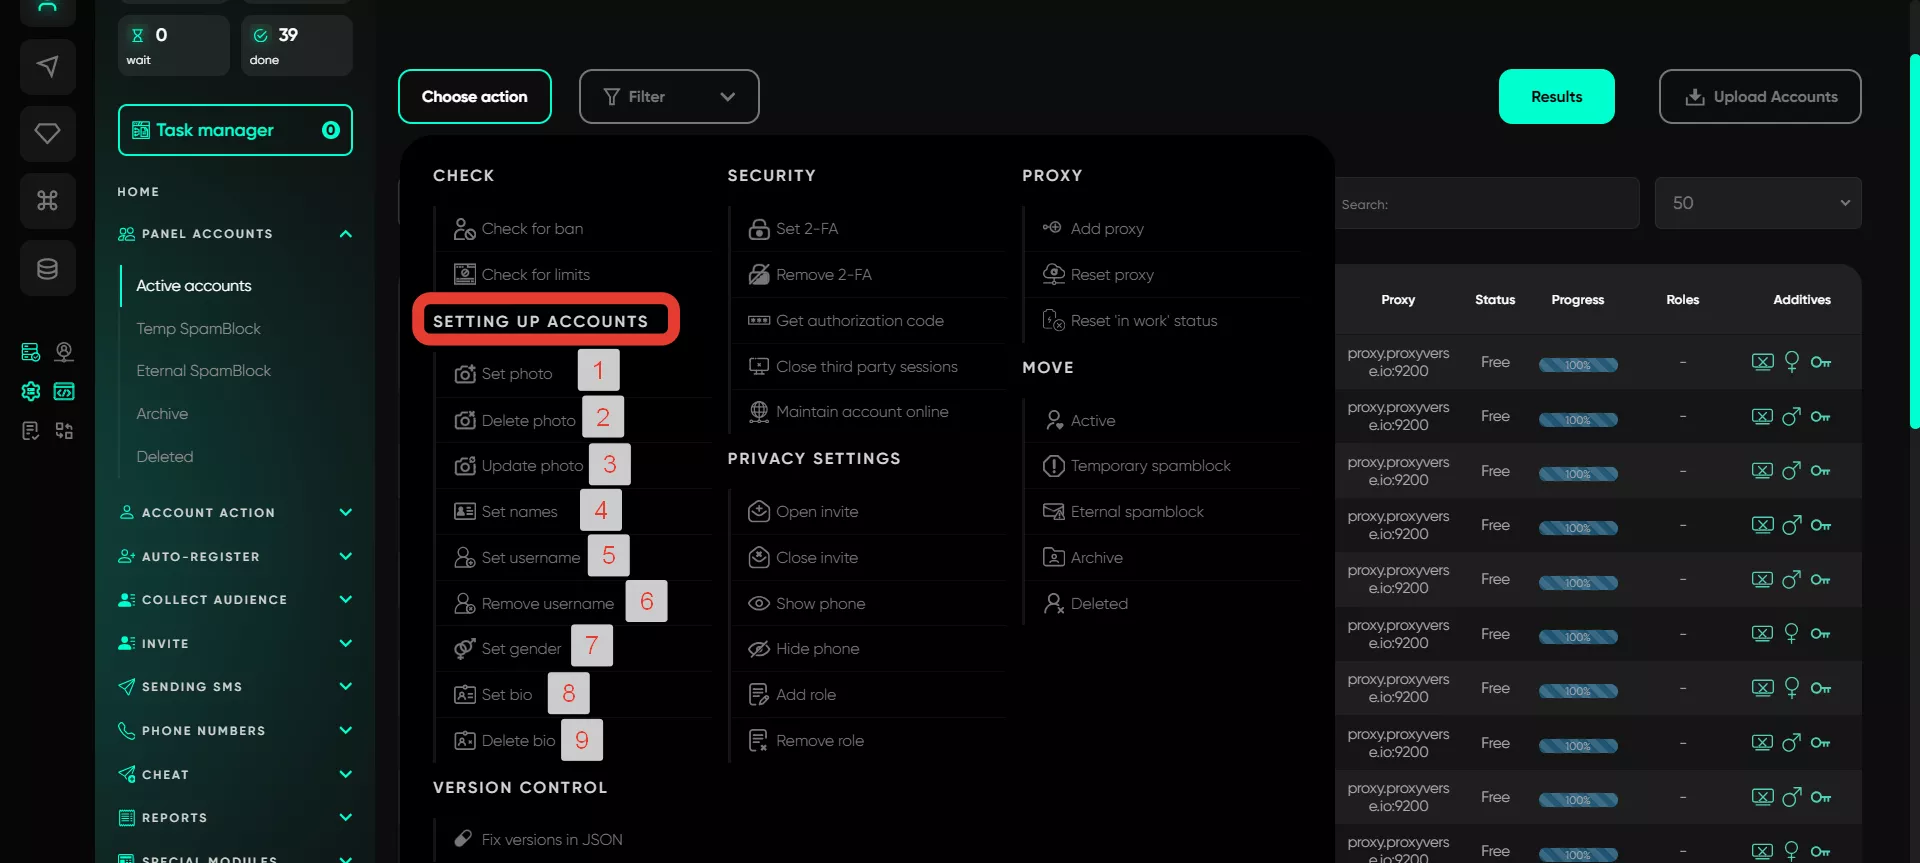Click the database icon in left rail
Image resolution: width=1920 pixels, height=863 pixels.
click(x=47, y=268)
